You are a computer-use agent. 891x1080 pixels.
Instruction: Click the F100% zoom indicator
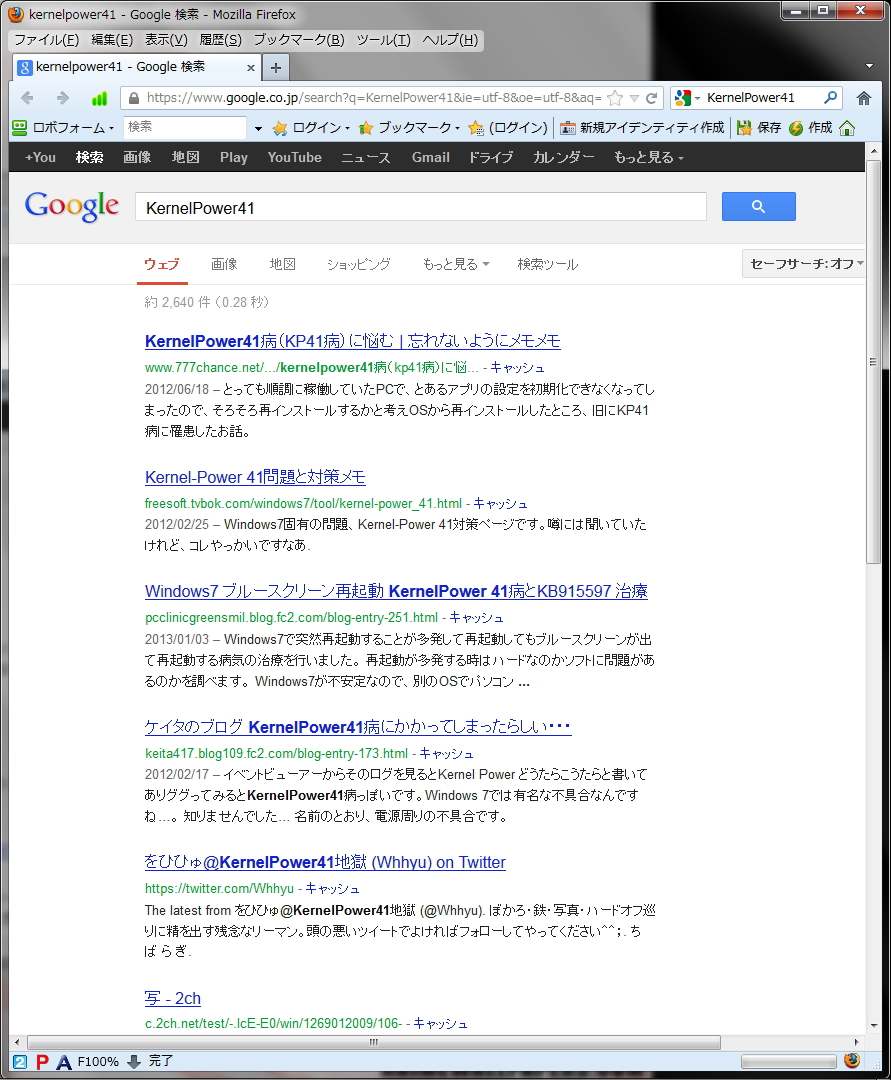pos(98,1061)
